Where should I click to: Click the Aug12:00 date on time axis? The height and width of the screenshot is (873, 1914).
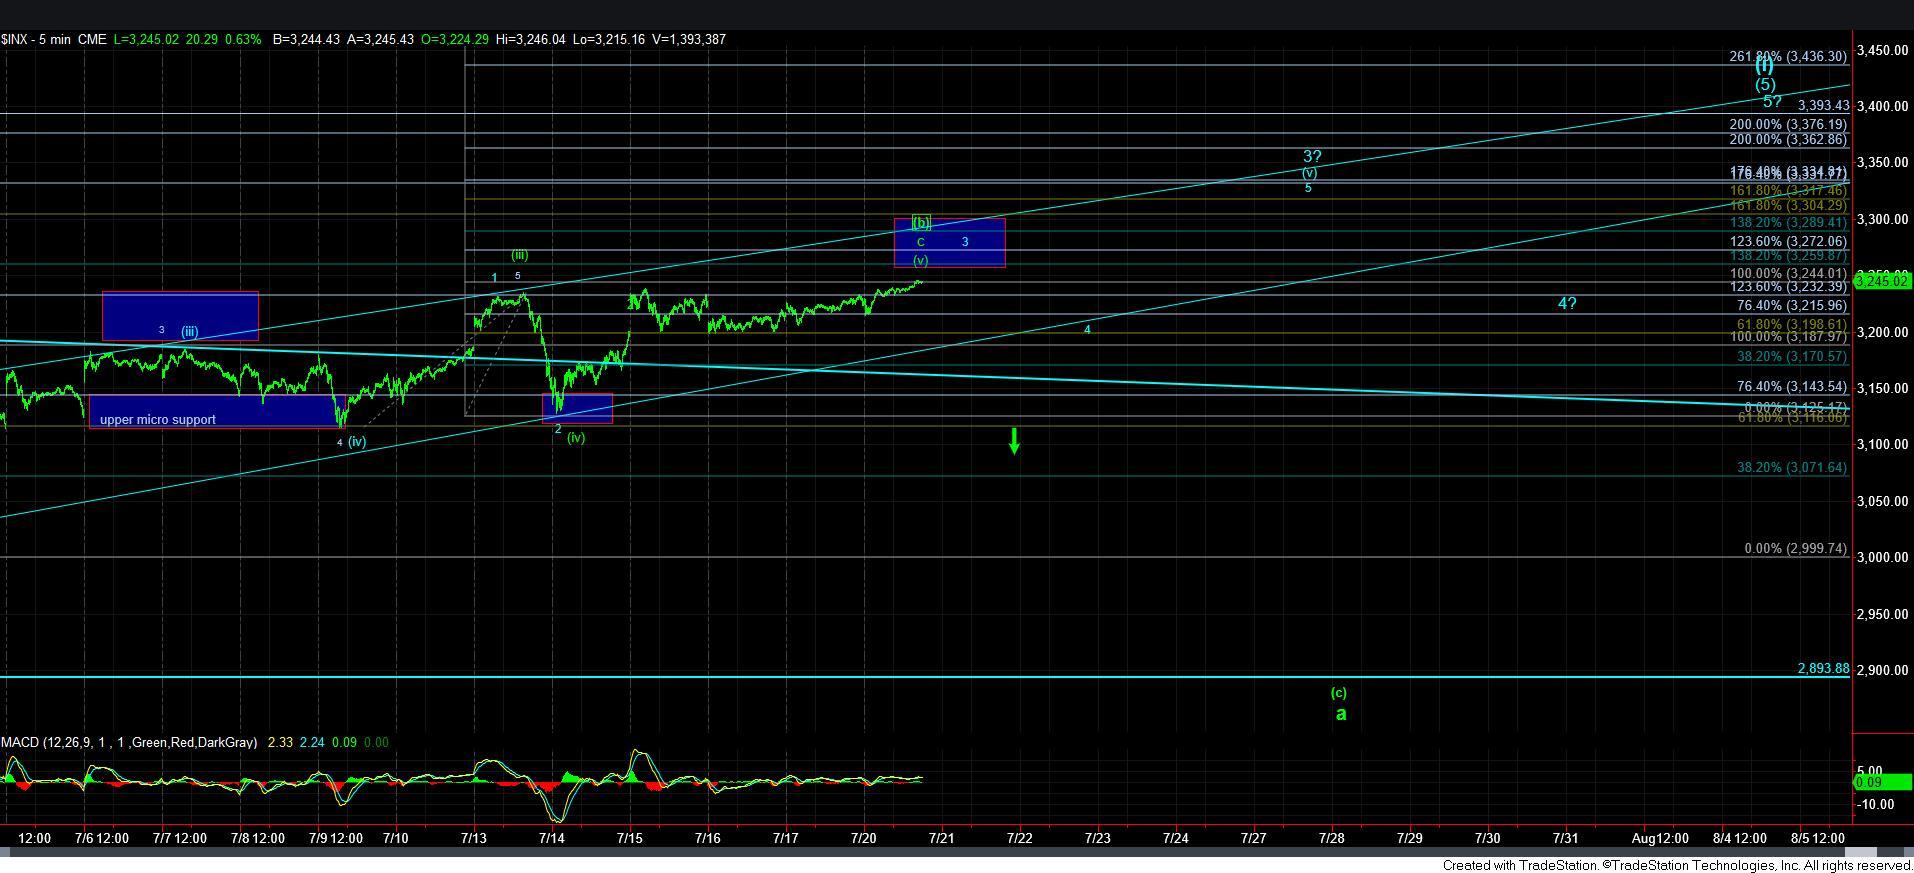point(1660,838)
